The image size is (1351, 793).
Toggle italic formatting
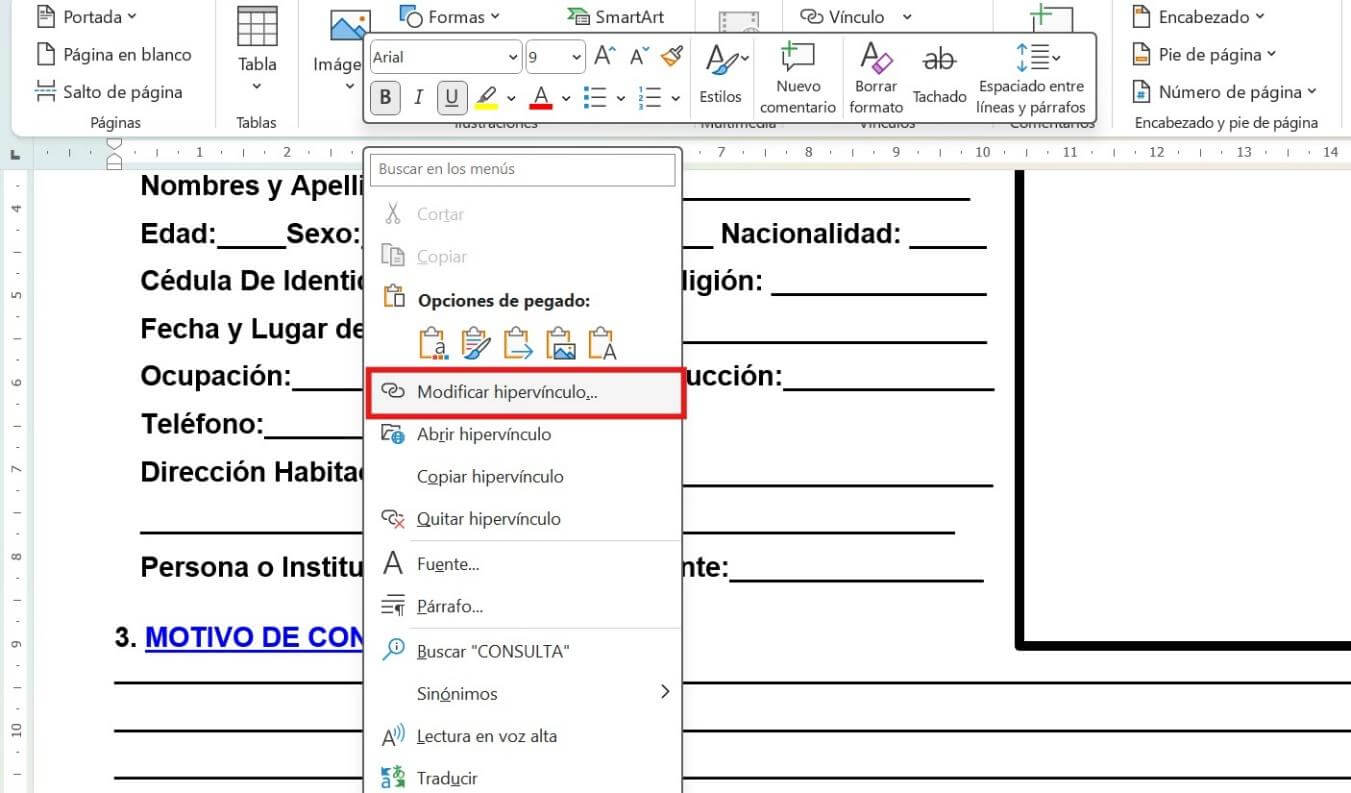click(418, 97)
